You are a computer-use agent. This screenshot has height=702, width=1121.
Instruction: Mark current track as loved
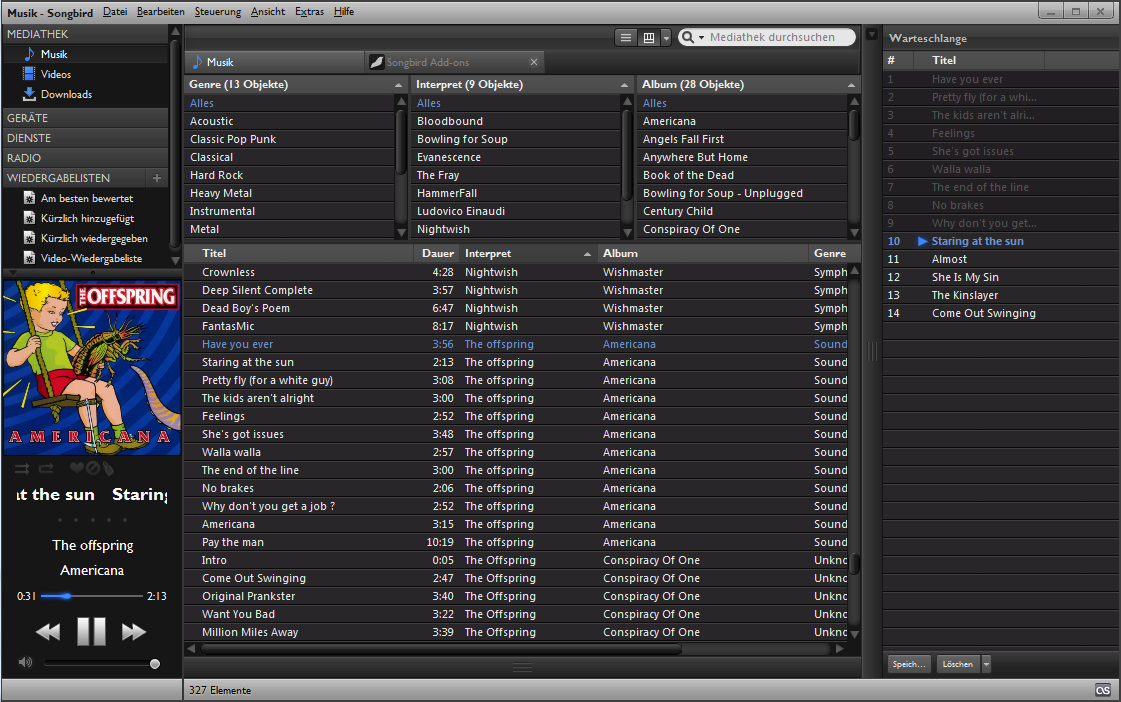coord(77,467)
